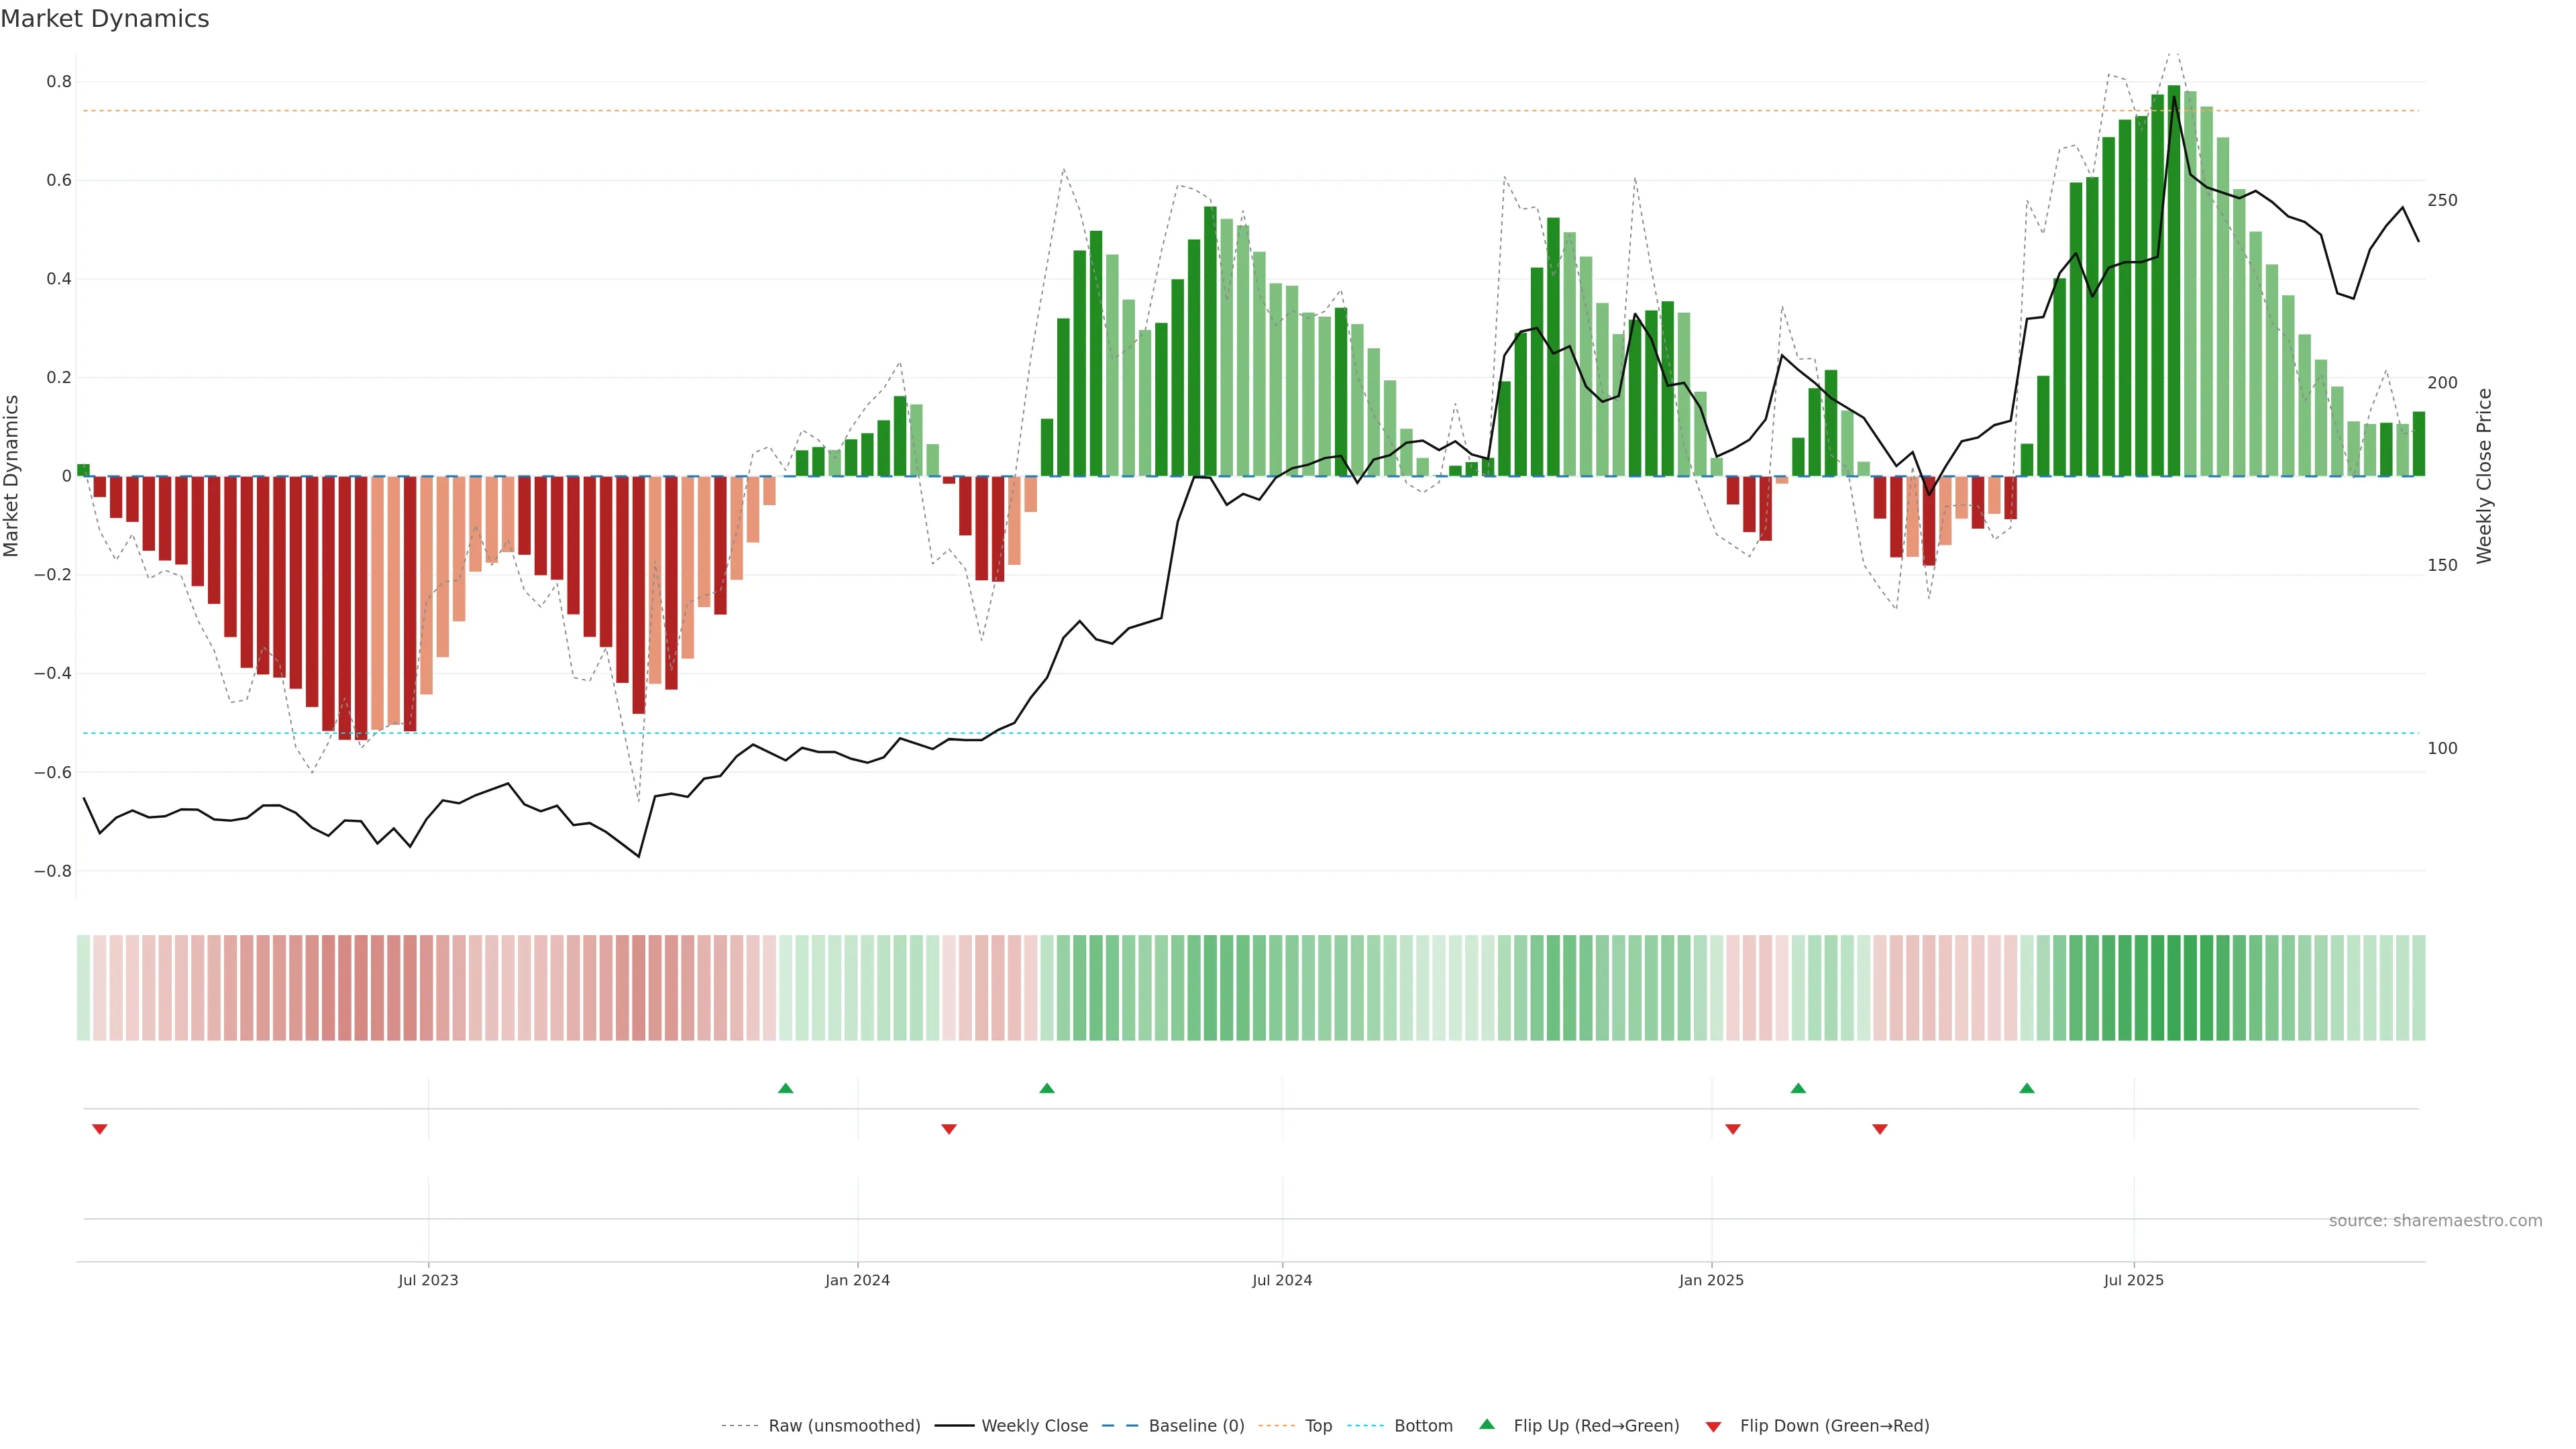Click the Jul 2024 x-axis label
Image resolution: width=2576 pixels, height=1449 pixels.
point(1281,1280)
